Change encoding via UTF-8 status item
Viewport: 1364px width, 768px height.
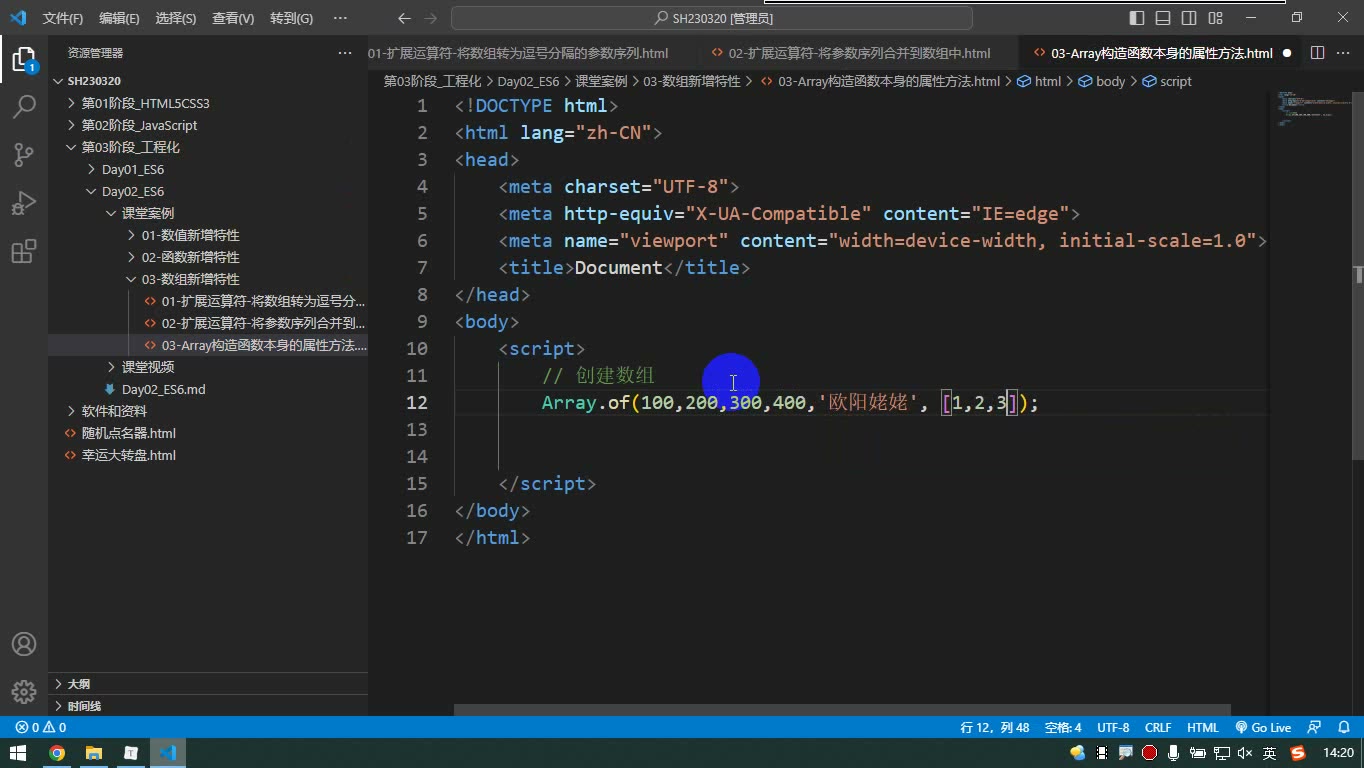1113,728
